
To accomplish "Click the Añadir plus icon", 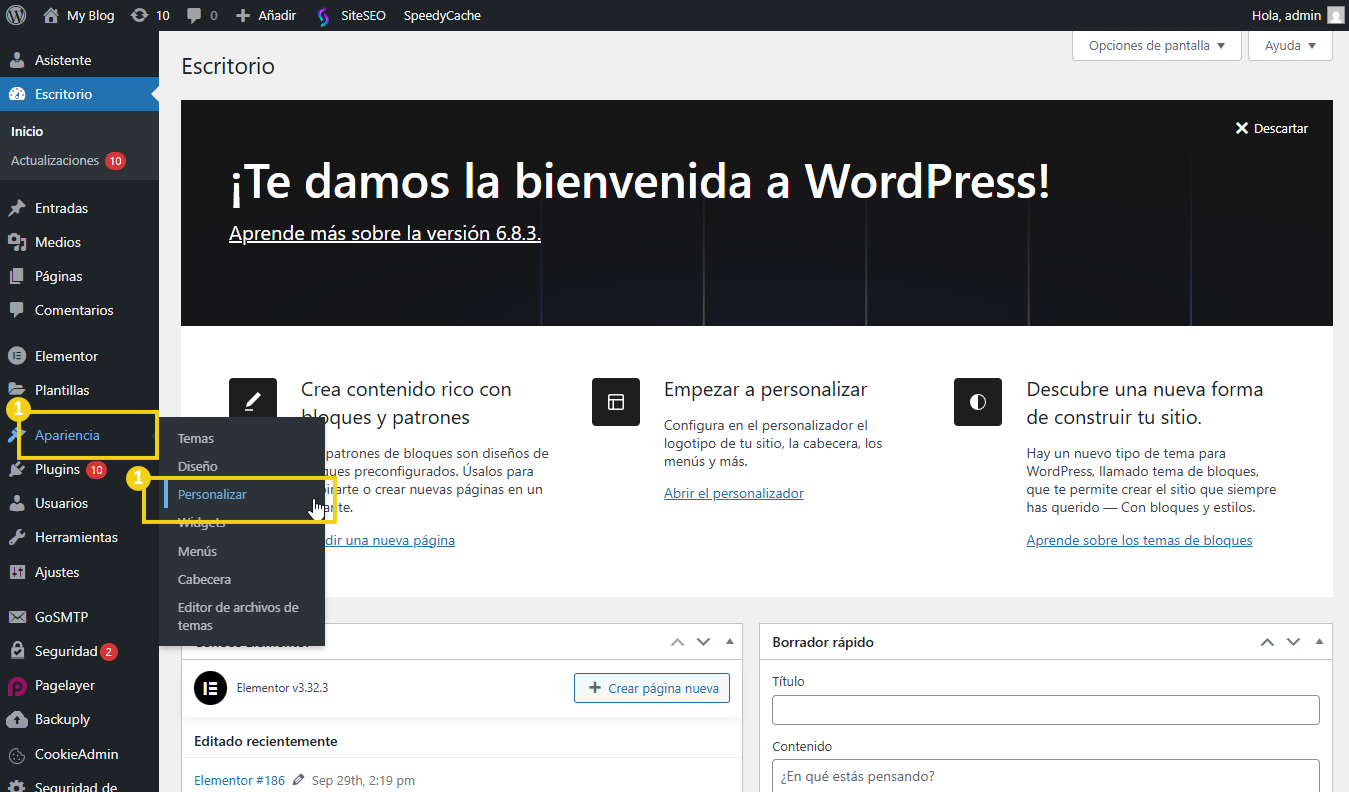I will pos(242,15).
